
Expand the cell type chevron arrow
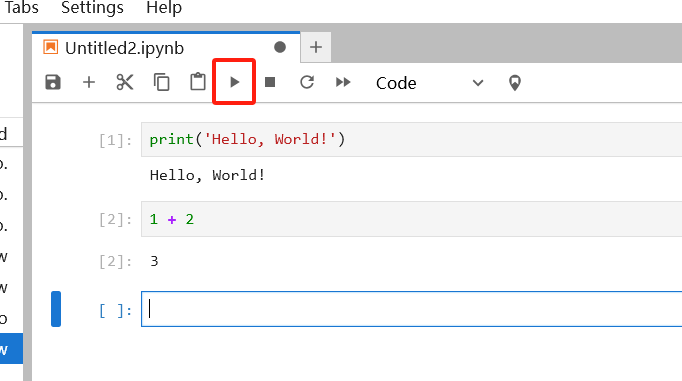[x=478, y=83]
